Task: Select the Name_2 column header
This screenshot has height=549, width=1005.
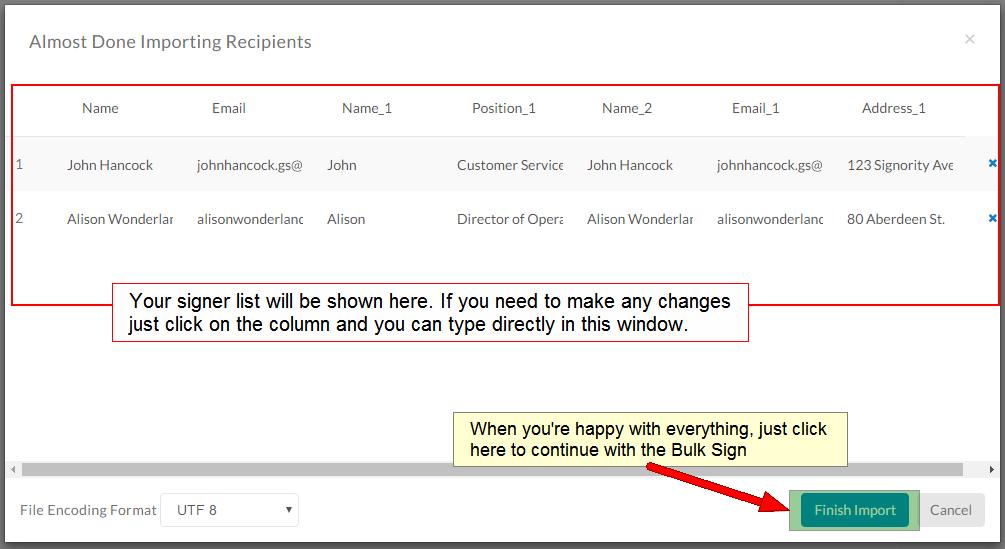Action: click(x=627, y=108)
